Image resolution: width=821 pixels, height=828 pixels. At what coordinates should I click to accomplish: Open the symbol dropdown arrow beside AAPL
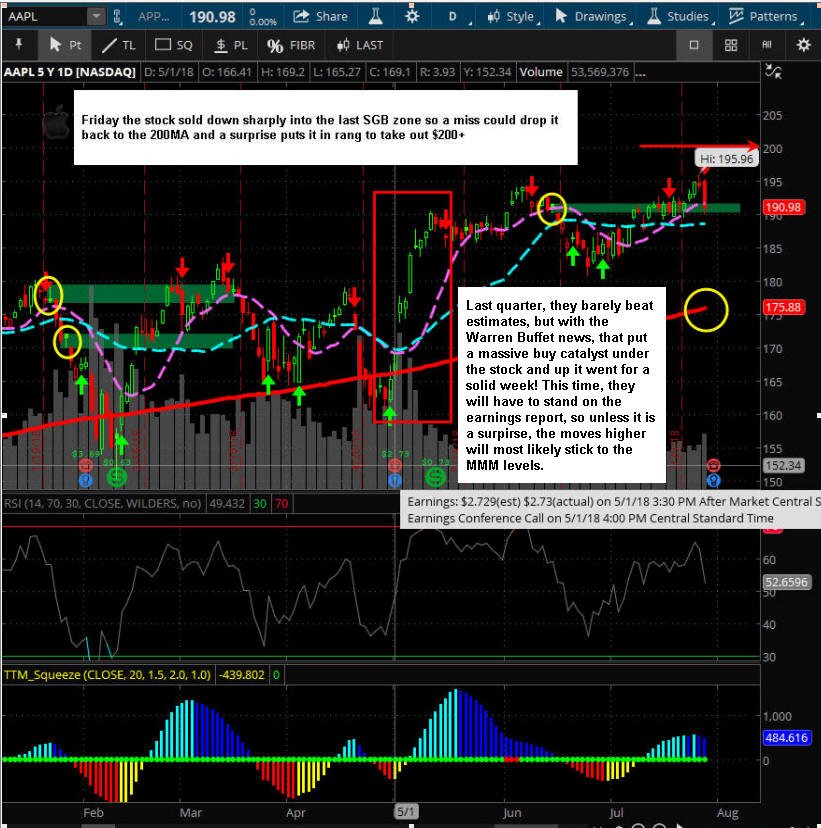point(96,16)
